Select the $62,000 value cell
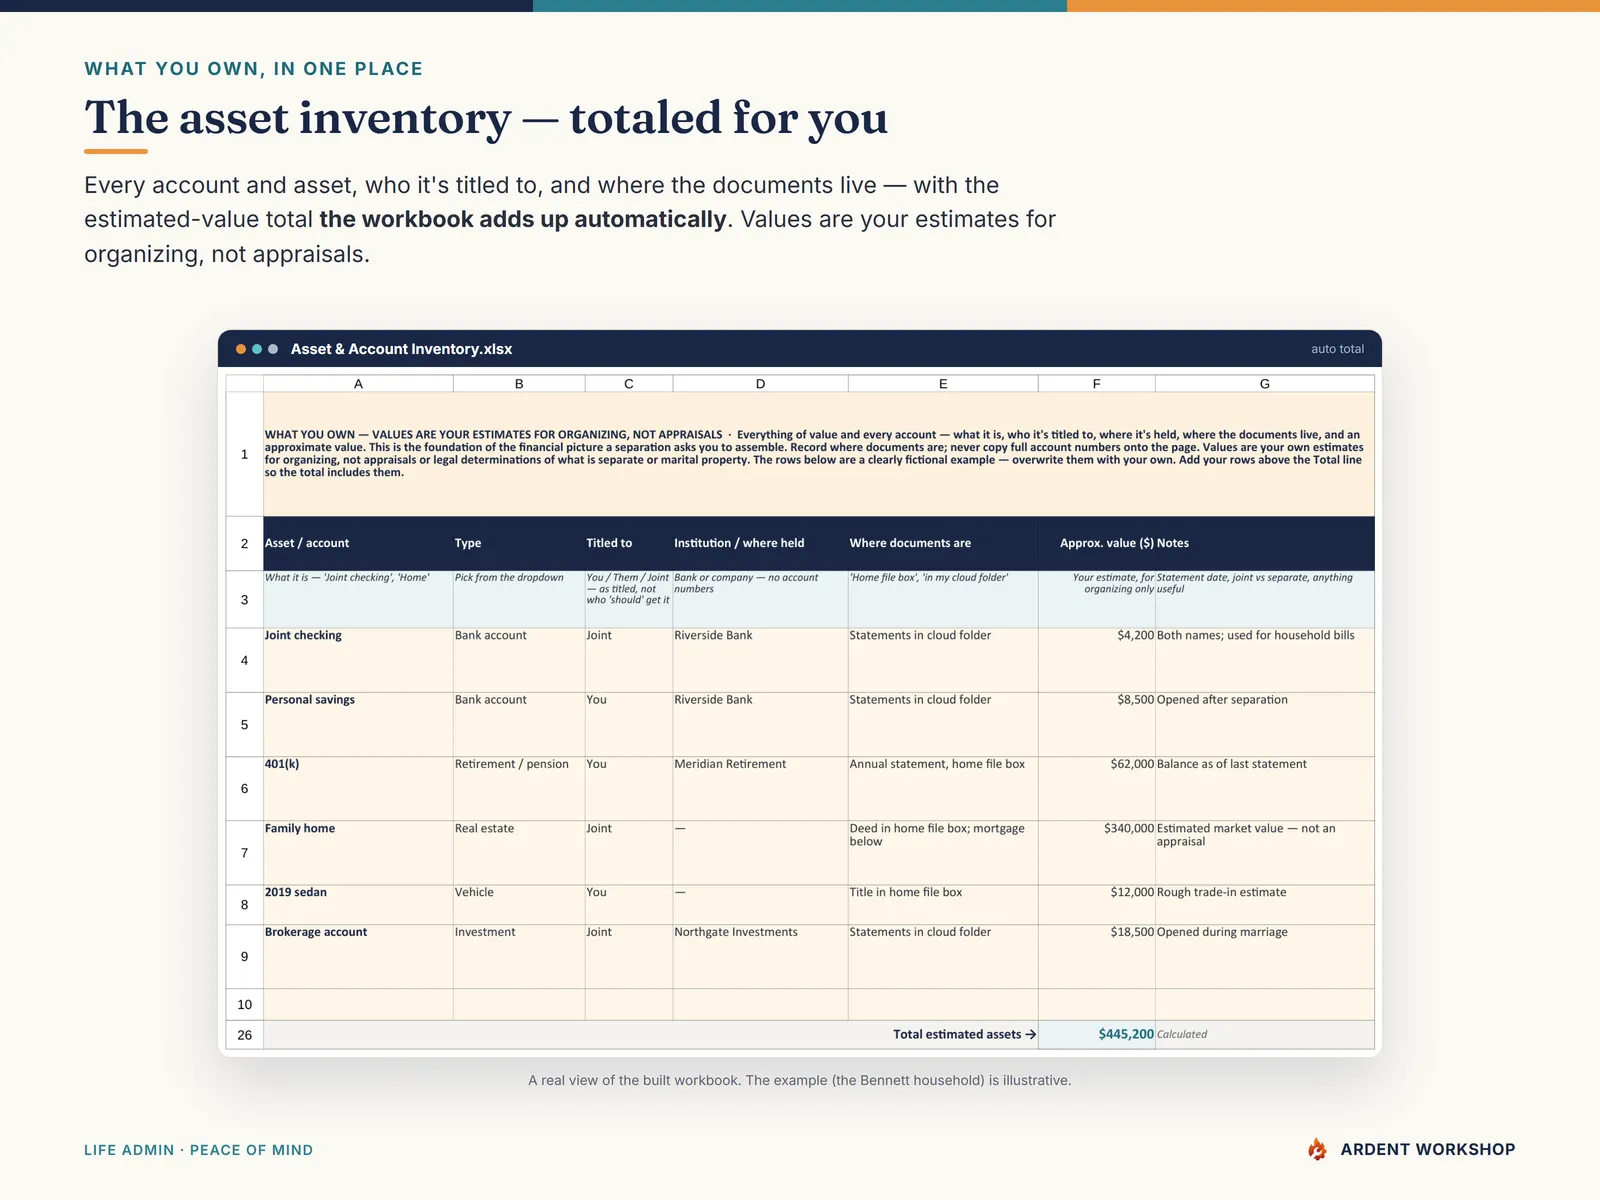This screenshot has width=1600, height=1200. [x=1097, y=789]
